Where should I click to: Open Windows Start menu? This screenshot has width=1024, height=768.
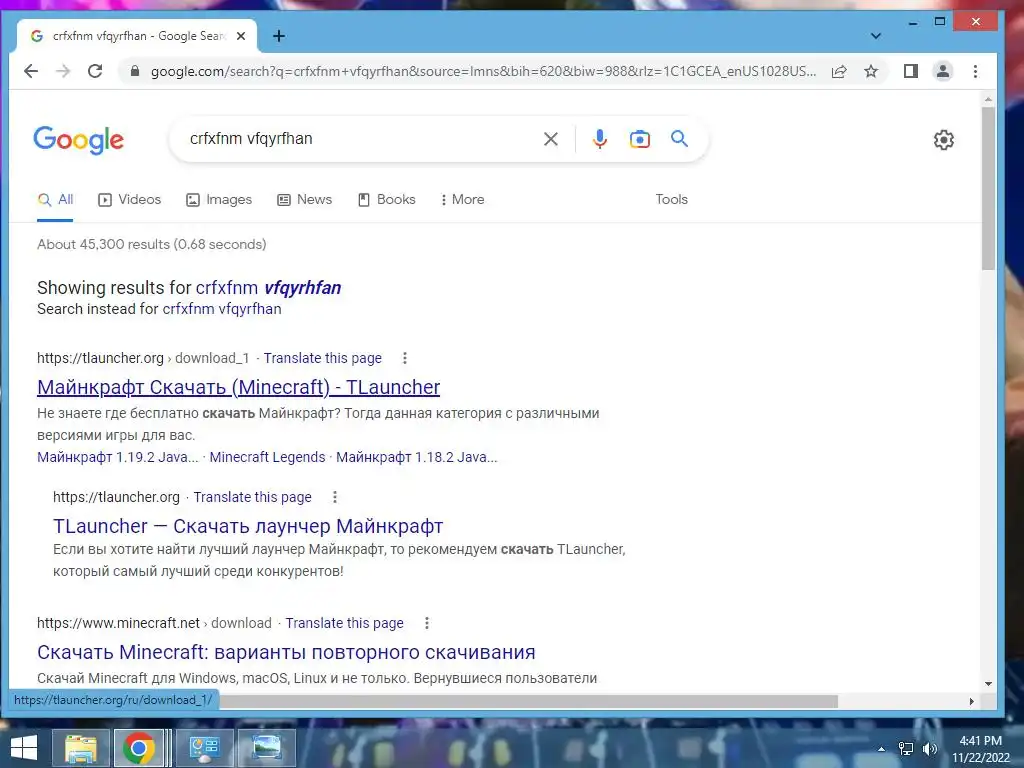coord(24,748)
